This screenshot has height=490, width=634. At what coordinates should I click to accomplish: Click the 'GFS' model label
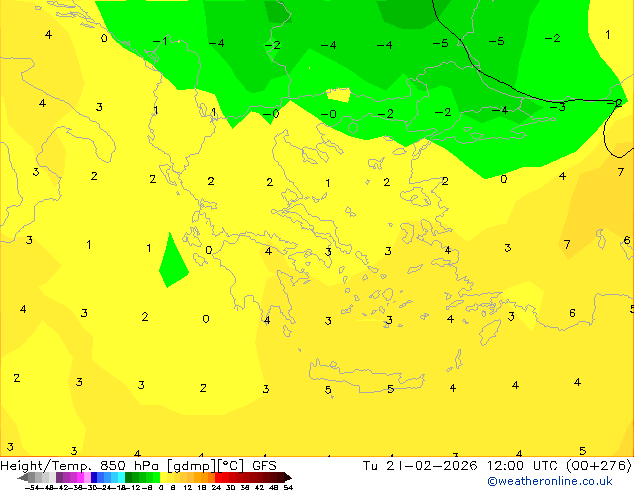264,466
